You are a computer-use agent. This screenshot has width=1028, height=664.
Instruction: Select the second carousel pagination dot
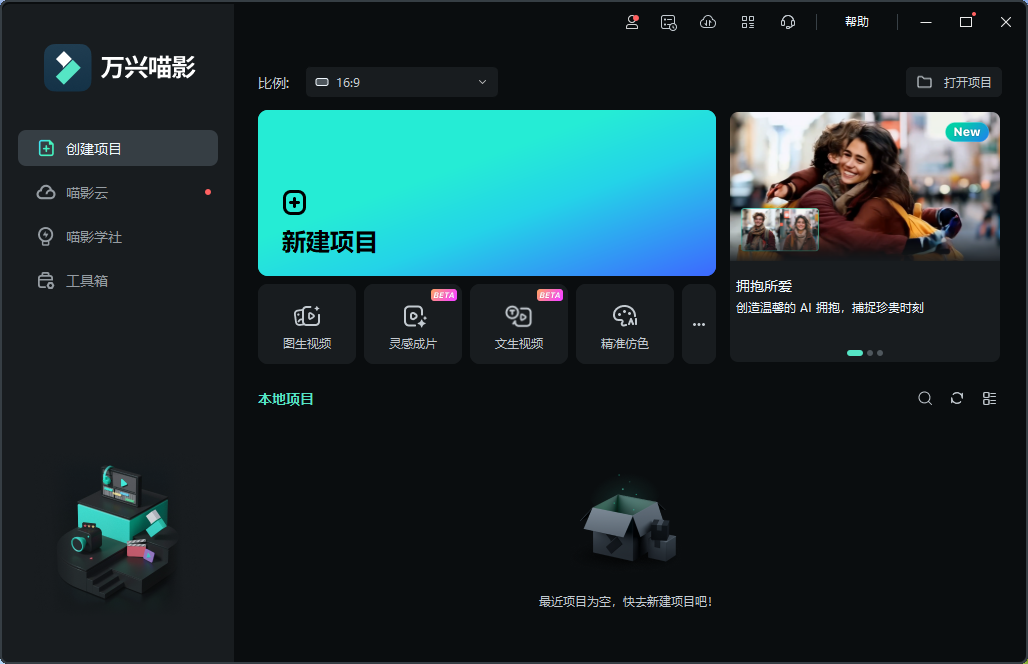pos(868,352)
